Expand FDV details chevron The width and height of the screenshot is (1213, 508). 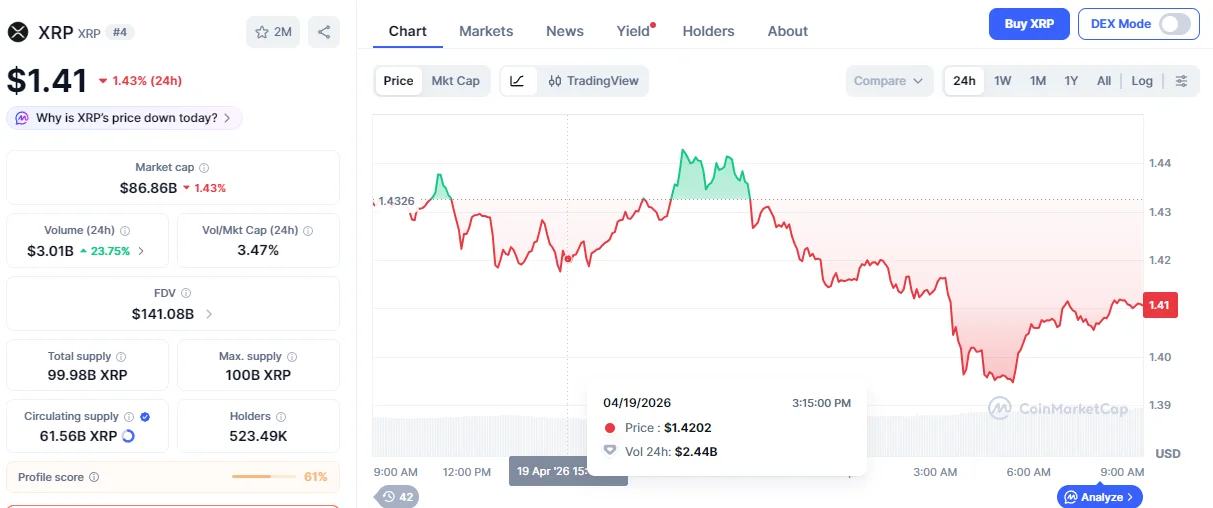(208, 314)
